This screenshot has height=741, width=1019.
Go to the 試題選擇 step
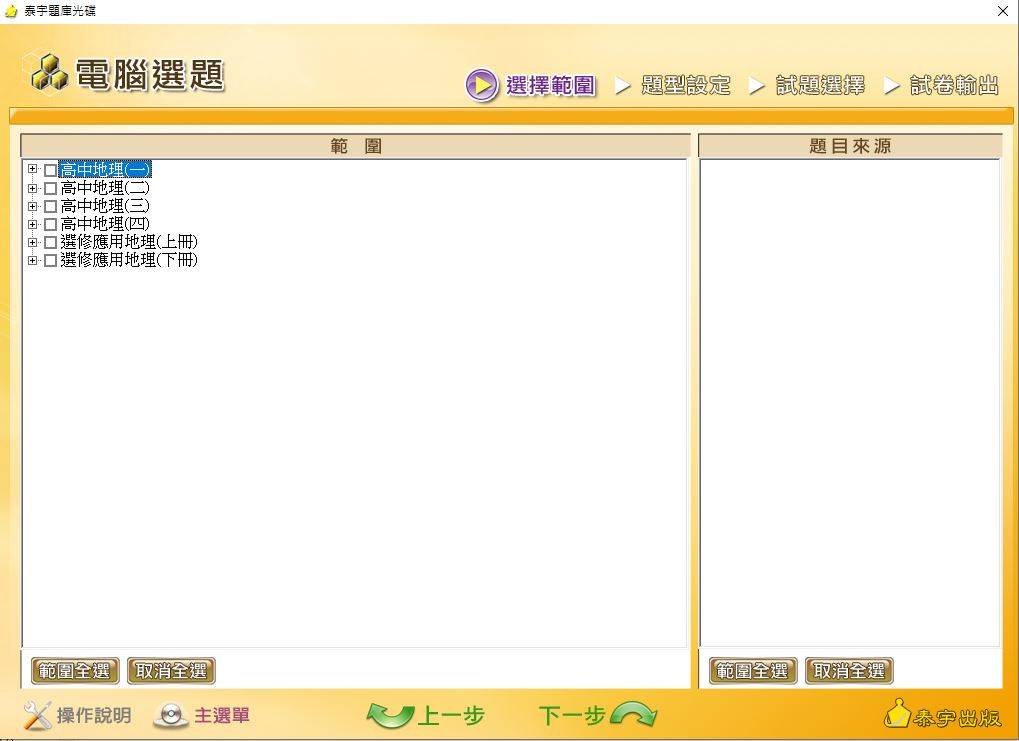(820, 85)
